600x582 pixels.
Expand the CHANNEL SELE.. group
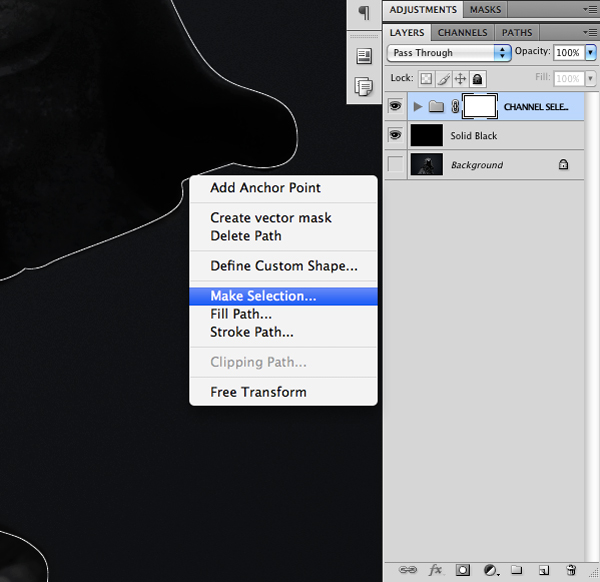[x=418, y=106]
